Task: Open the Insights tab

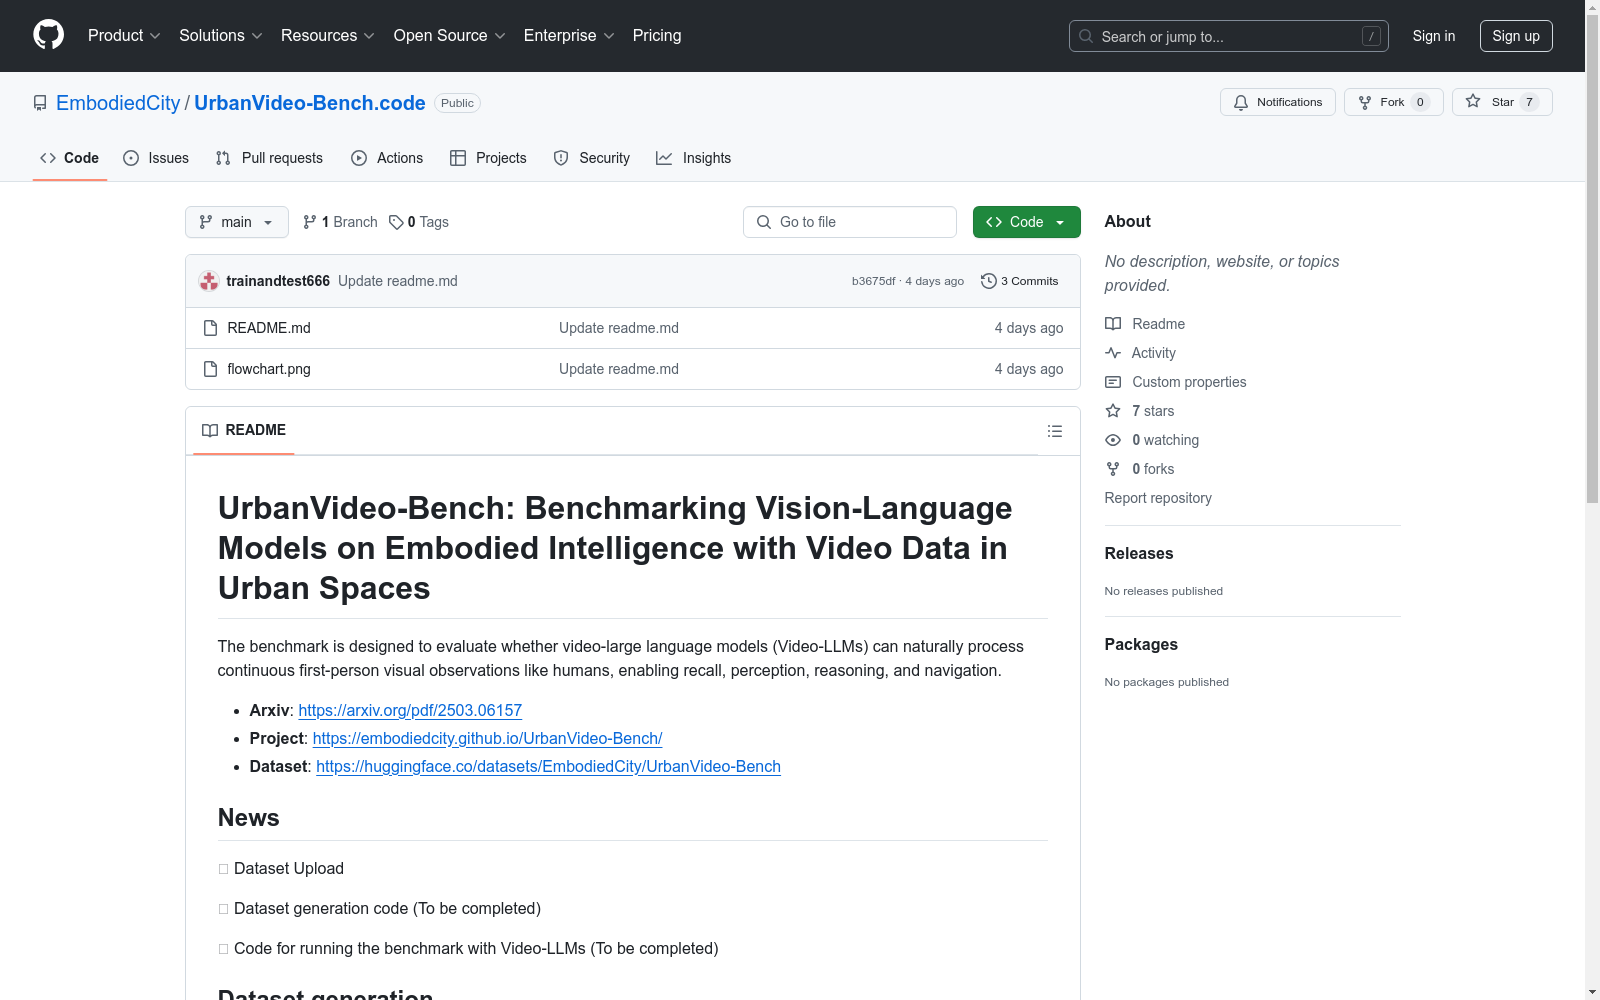Action: click(x=693, y=158)
